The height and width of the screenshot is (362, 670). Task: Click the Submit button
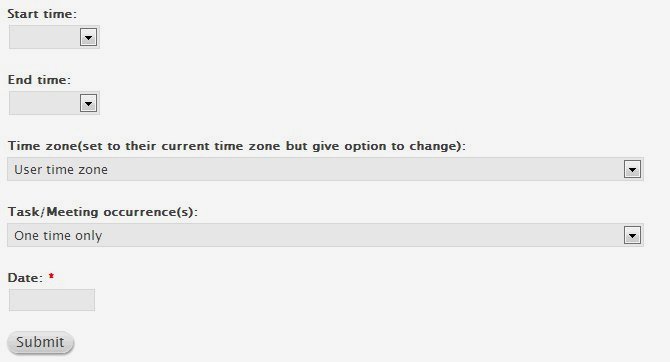(41, 342)
